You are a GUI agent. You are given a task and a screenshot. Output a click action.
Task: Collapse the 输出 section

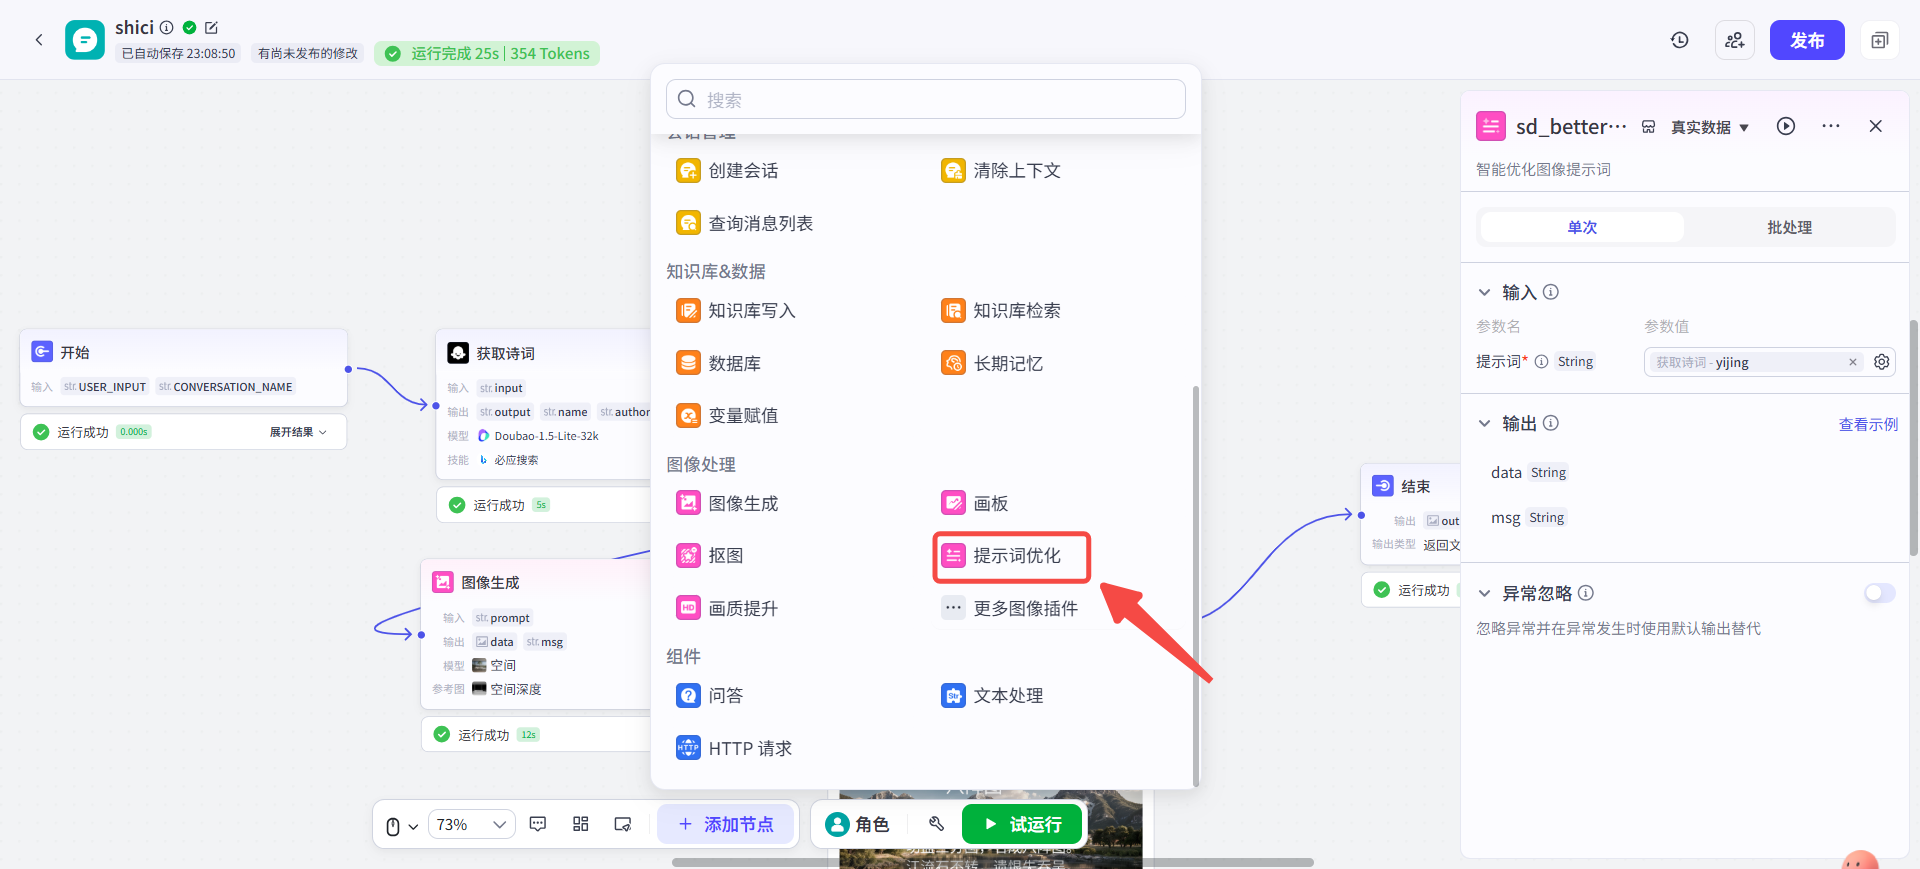tap(1485, 423)
